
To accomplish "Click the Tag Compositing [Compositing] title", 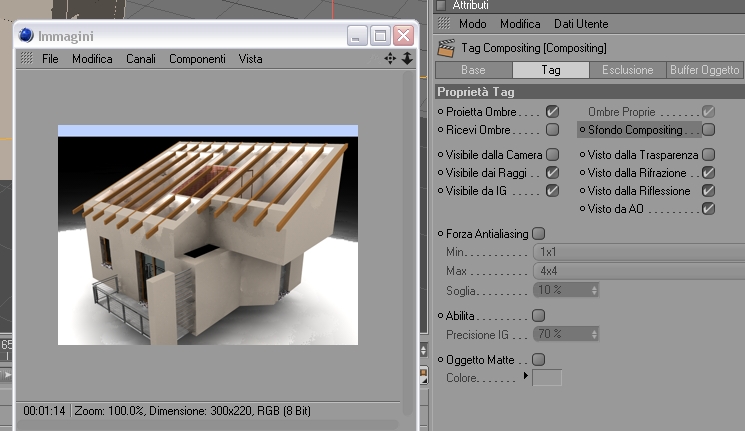I will coord(534,48).
